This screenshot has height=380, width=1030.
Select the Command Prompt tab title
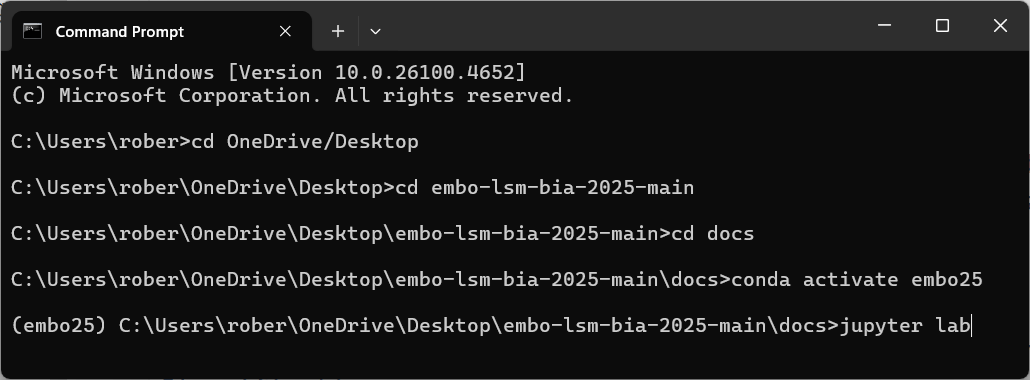120,32
